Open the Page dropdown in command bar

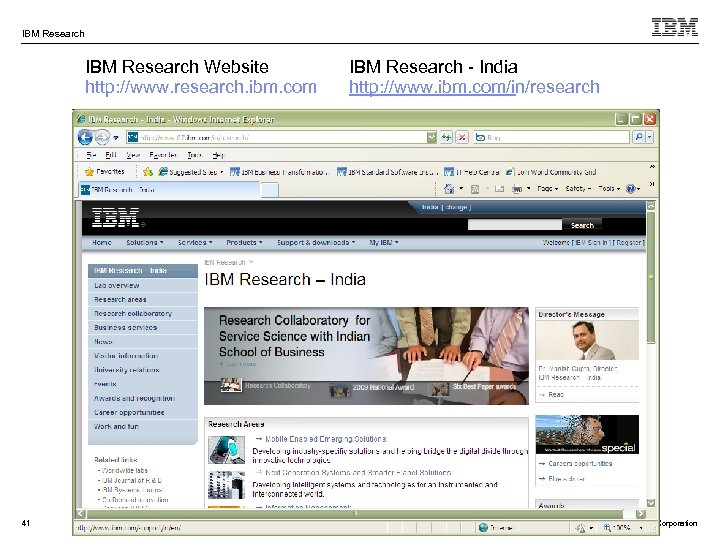tap(547, 189)
